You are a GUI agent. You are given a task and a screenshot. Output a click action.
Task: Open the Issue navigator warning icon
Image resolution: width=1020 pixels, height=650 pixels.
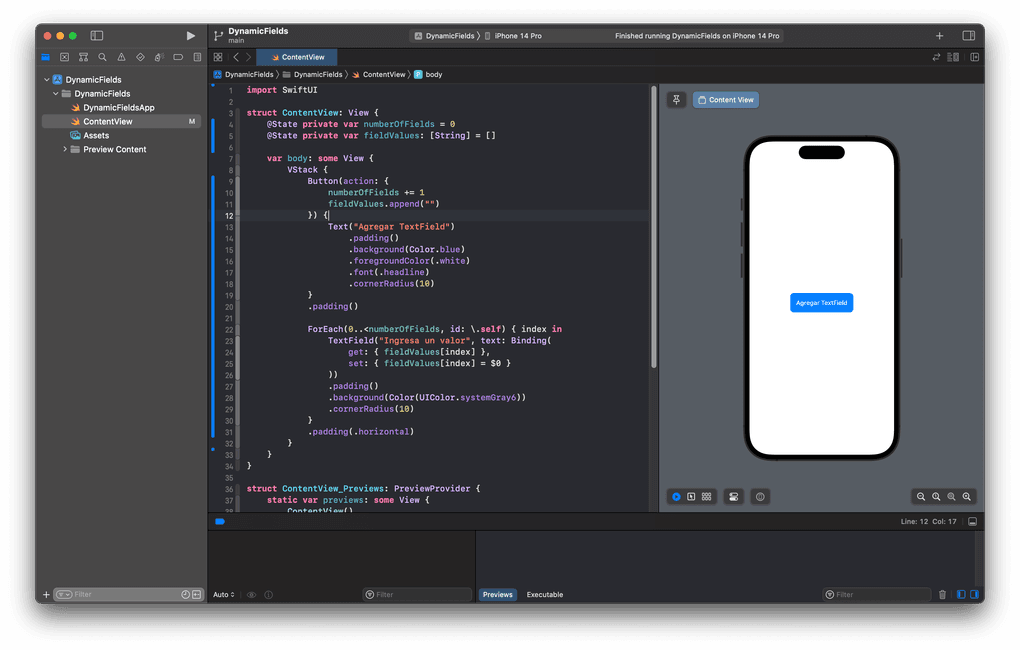point(121,57)
